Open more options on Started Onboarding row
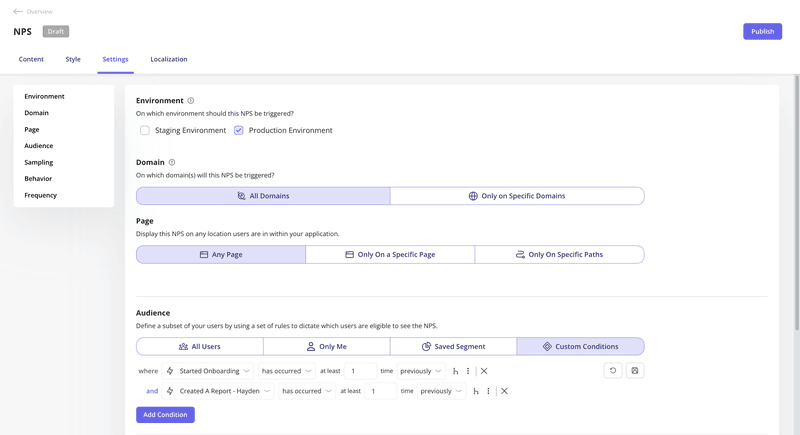 [468, 371]
